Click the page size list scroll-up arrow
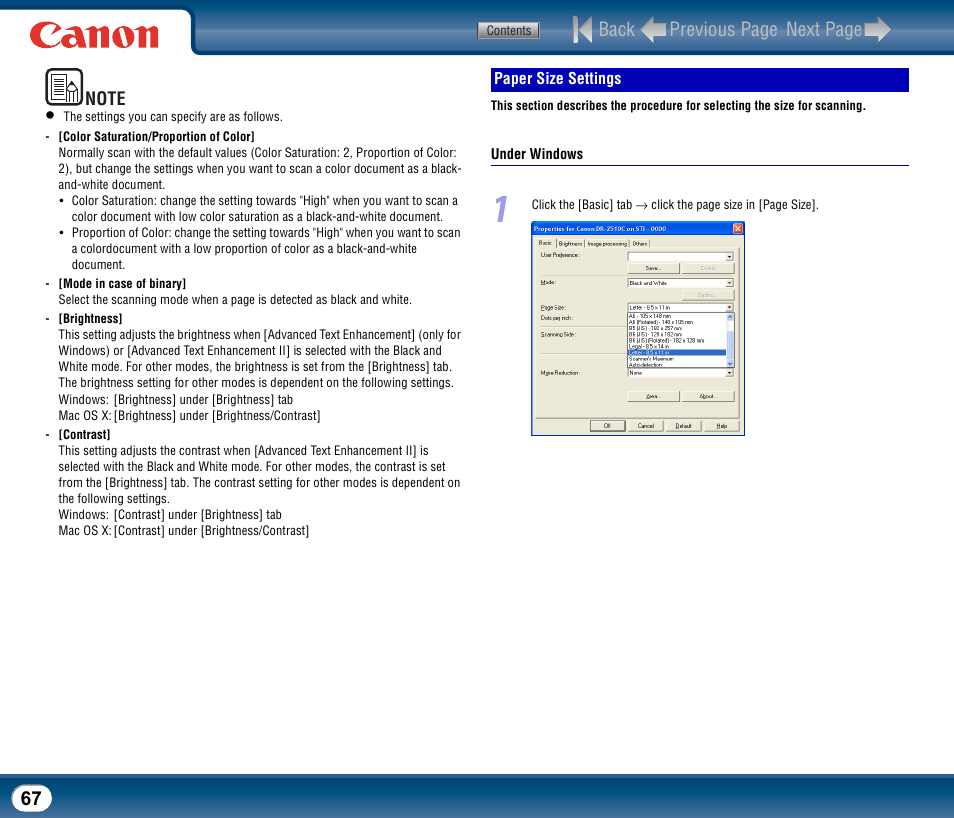Screen dimensions: 954x818 click(730, 316)
